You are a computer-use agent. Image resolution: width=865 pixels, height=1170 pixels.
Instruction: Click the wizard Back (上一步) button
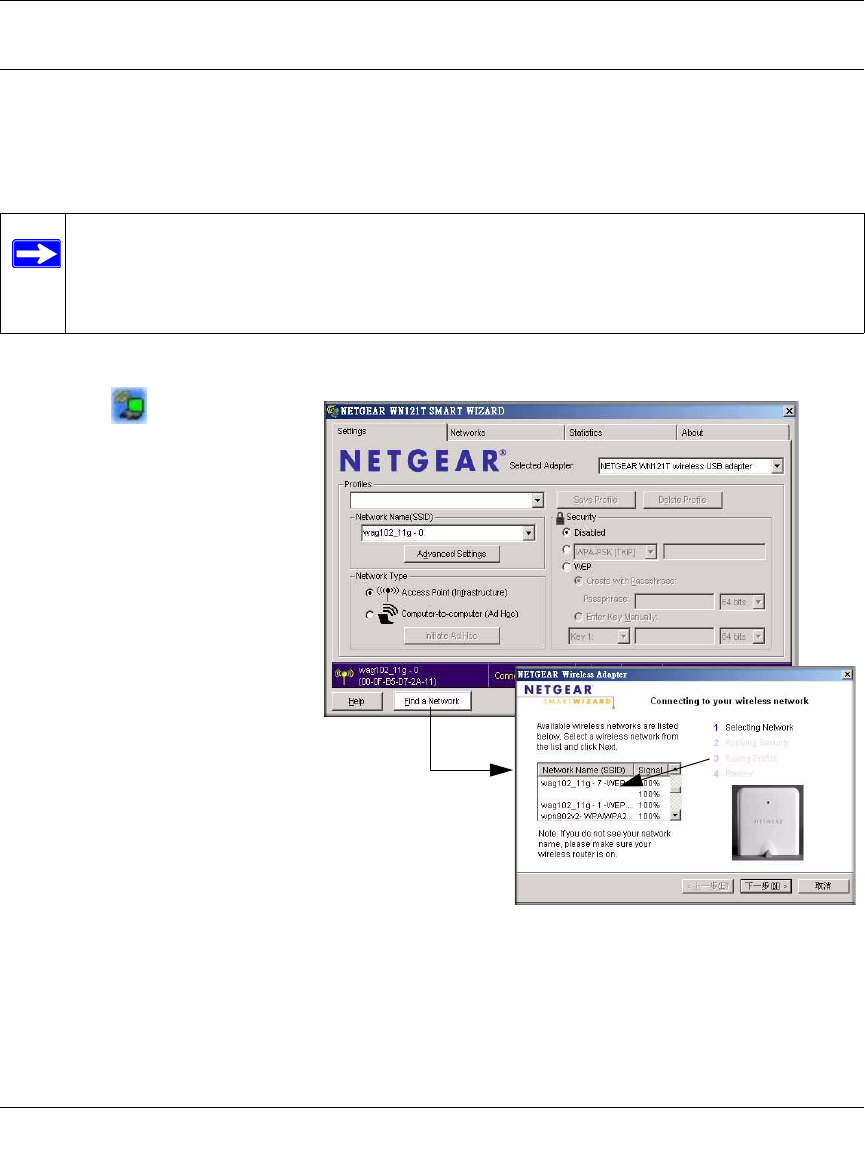pyautogui.click(x=708, y=886)
